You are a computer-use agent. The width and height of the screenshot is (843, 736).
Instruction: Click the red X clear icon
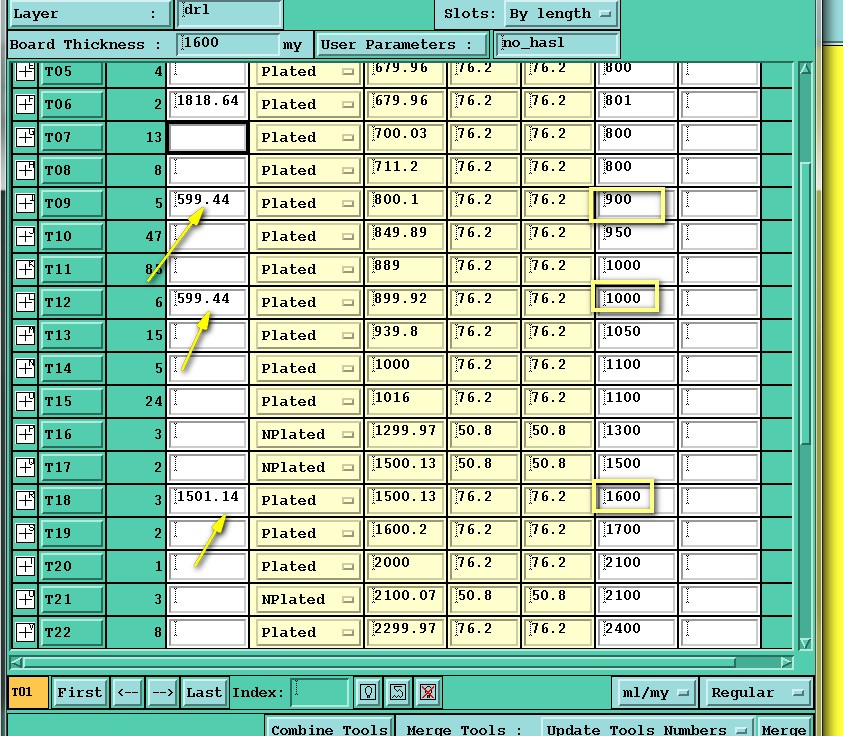click(x=428, y=692)
